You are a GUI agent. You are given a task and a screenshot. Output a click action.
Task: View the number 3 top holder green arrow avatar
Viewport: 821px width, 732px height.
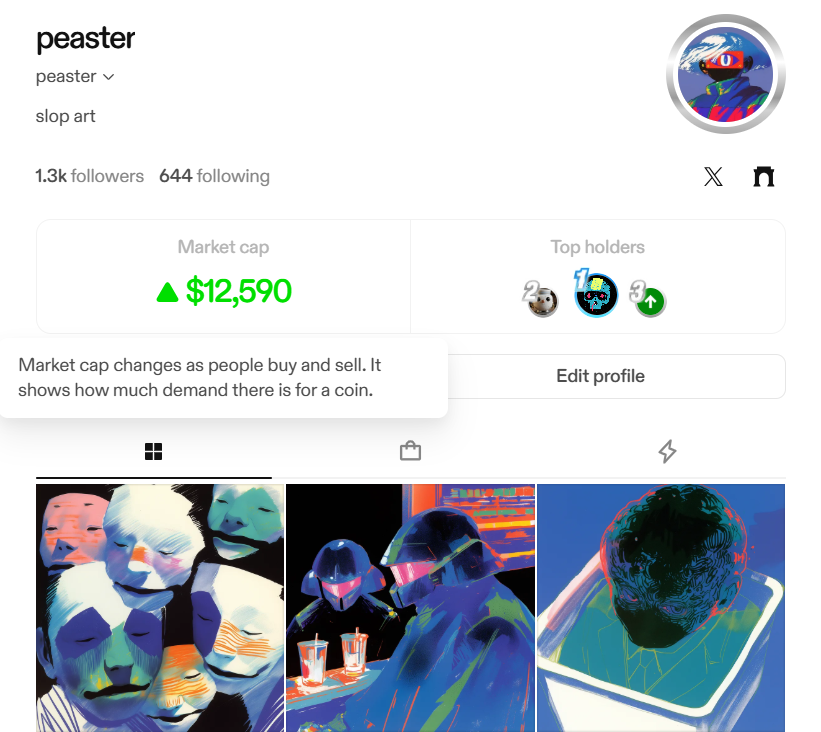(x=650, y=302)
